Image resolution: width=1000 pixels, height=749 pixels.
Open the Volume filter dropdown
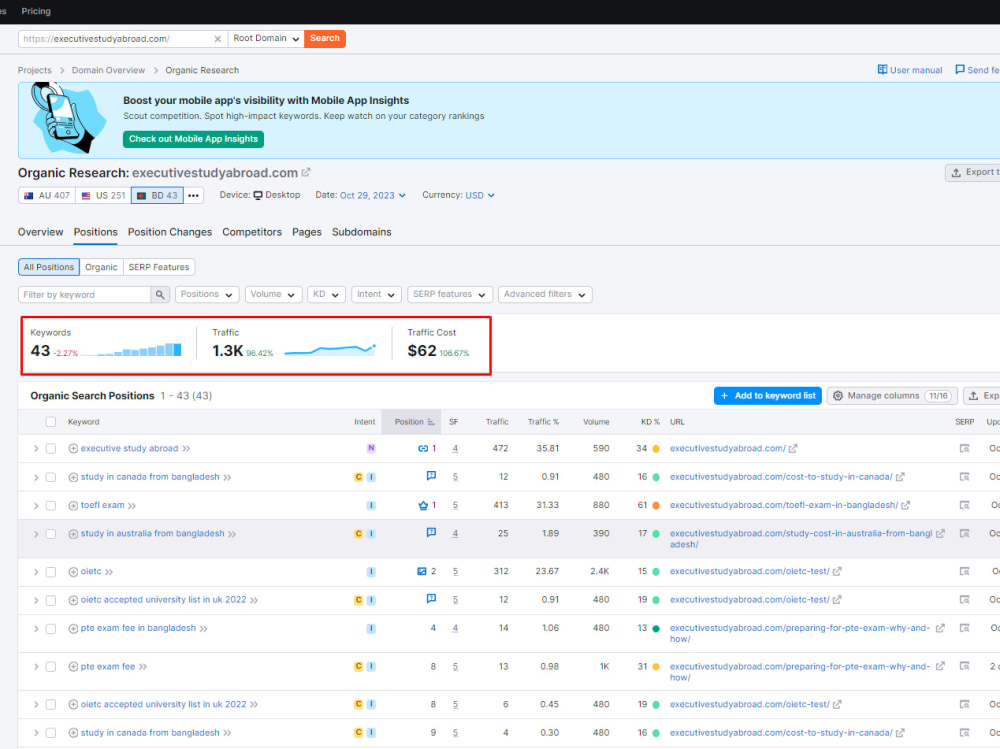(x=273, y=295)
